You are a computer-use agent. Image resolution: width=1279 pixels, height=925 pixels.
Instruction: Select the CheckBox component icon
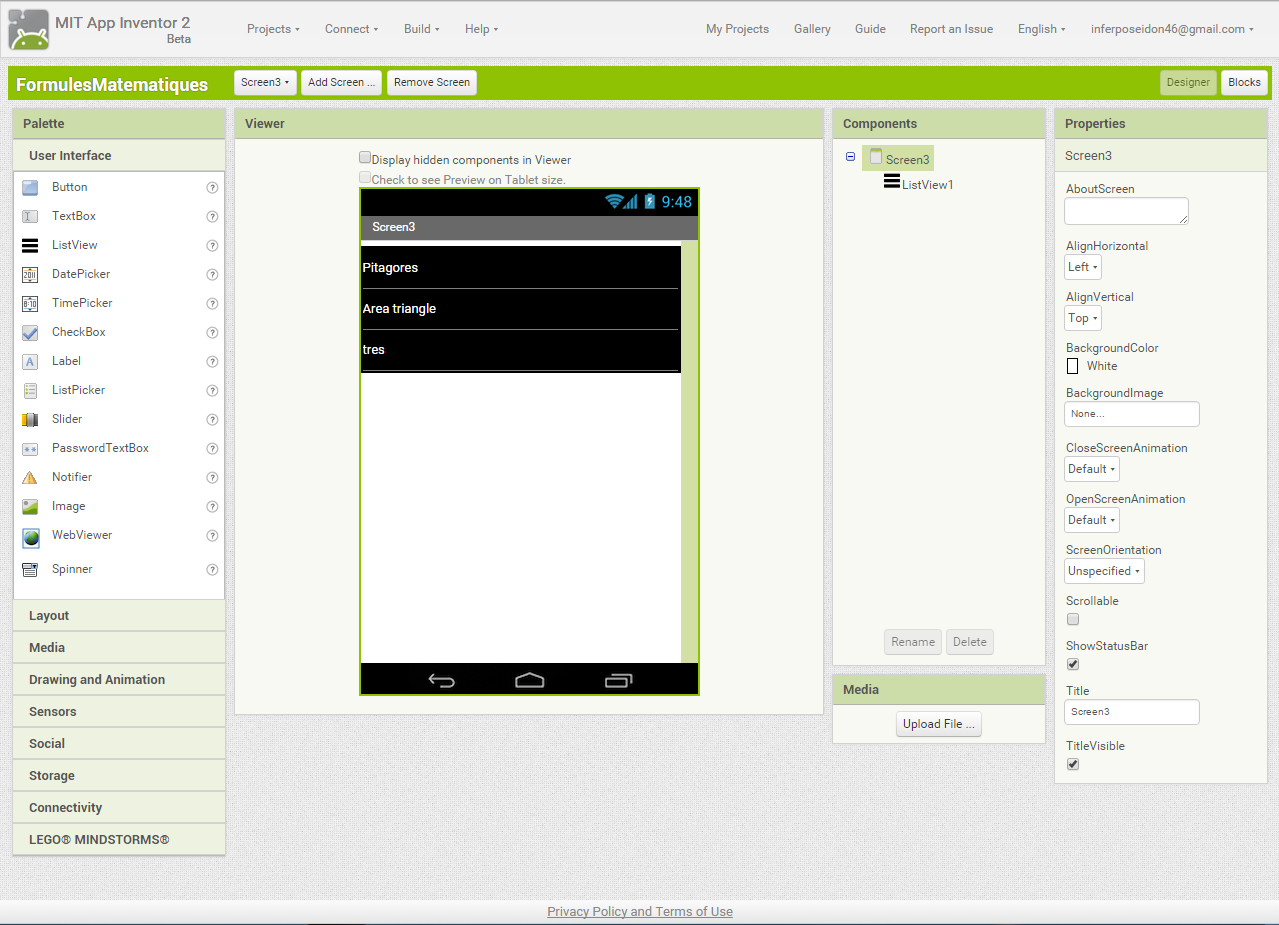point(30,333)
